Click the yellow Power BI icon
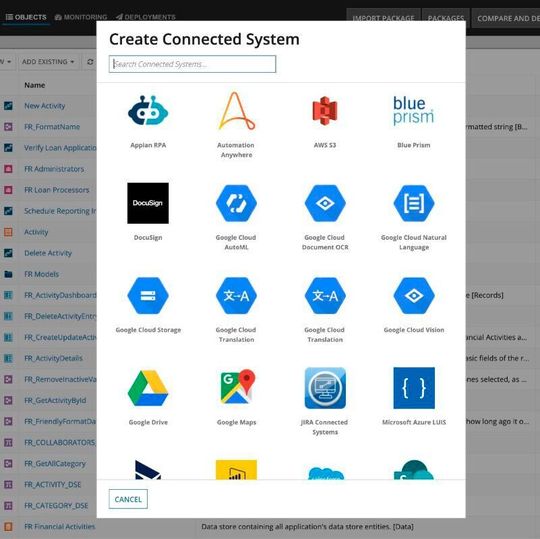Viewport: 540px width, 539px height. coord(236,469)
